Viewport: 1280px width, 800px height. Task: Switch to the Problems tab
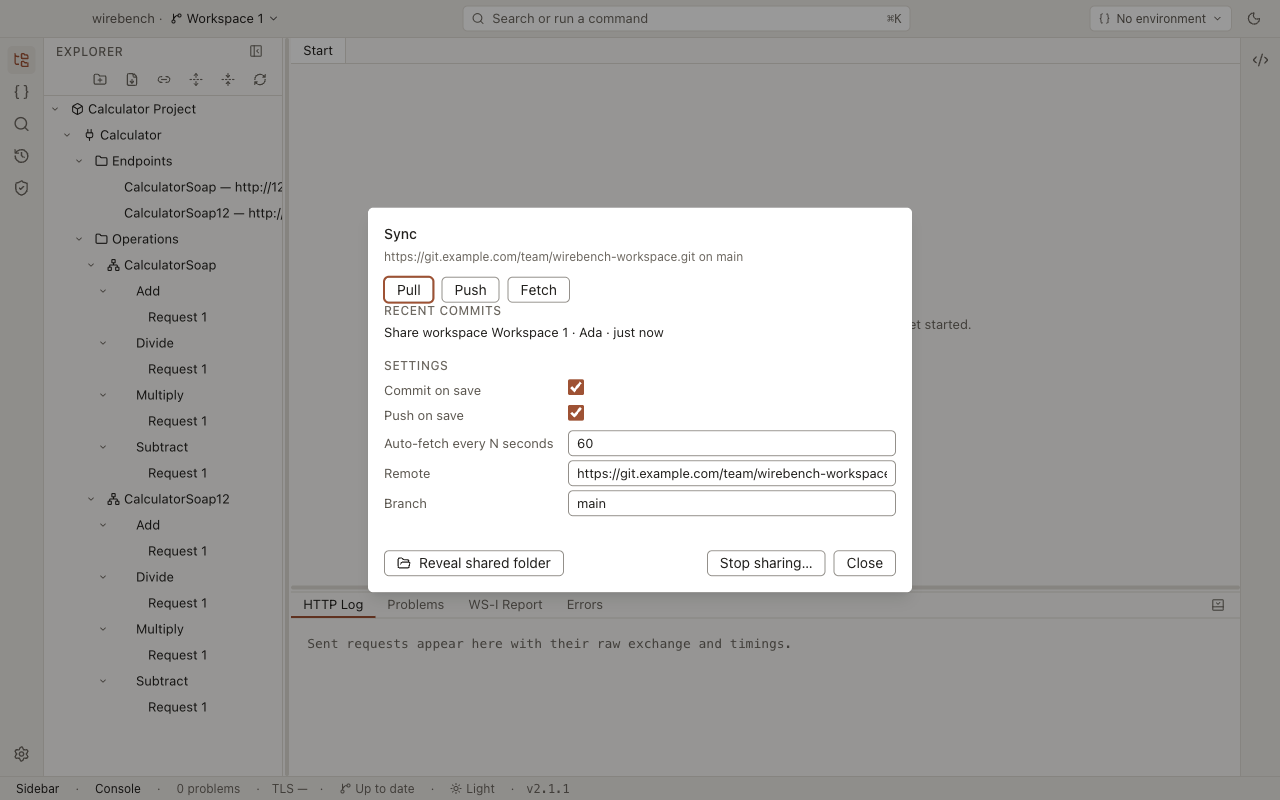point(415,605)
